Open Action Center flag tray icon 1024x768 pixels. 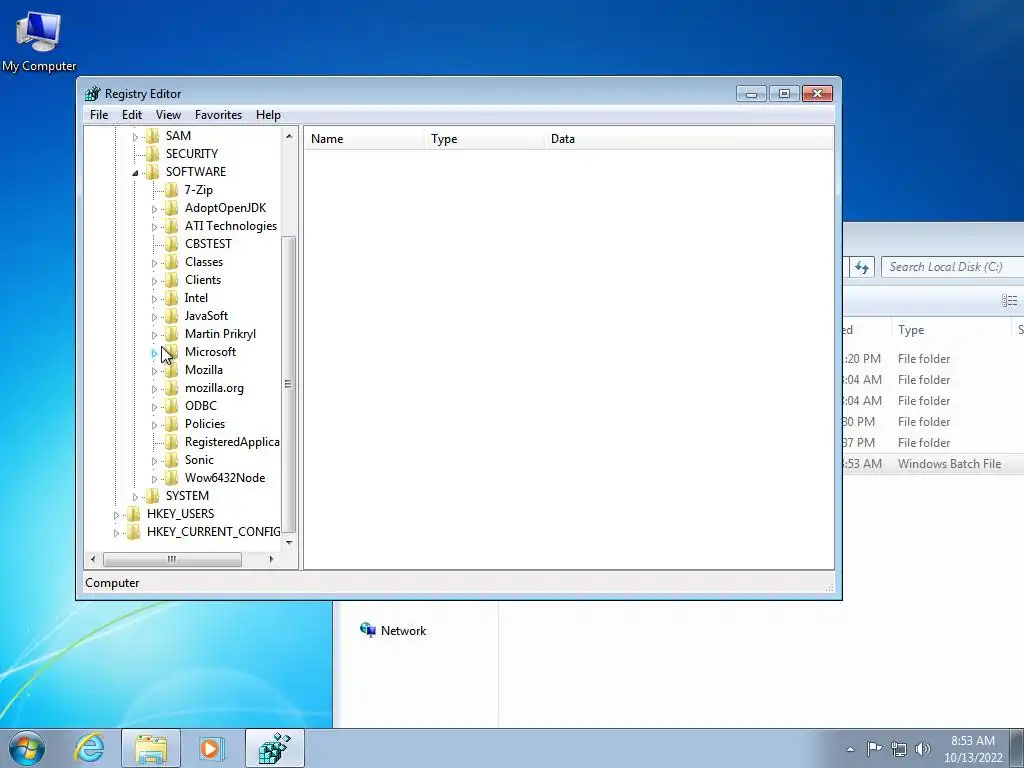tap(874, 749)
